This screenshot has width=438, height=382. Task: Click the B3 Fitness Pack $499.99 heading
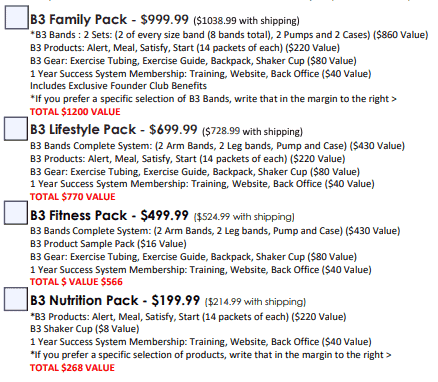(x=109, y=215)
